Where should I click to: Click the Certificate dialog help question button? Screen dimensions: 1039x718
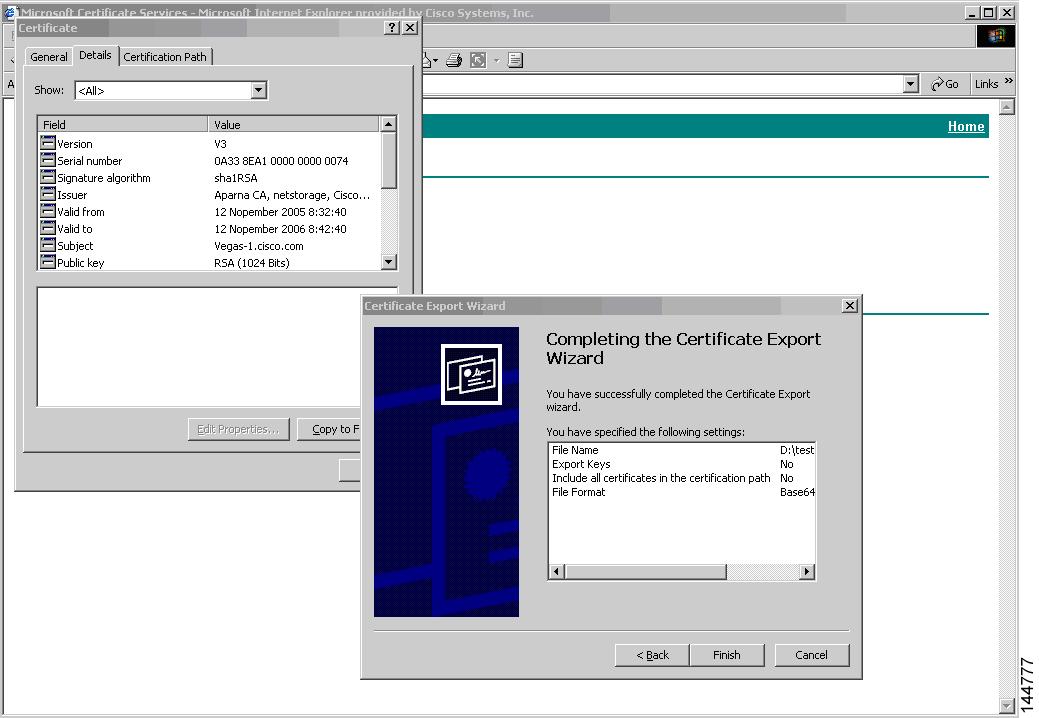coord(392,27)
